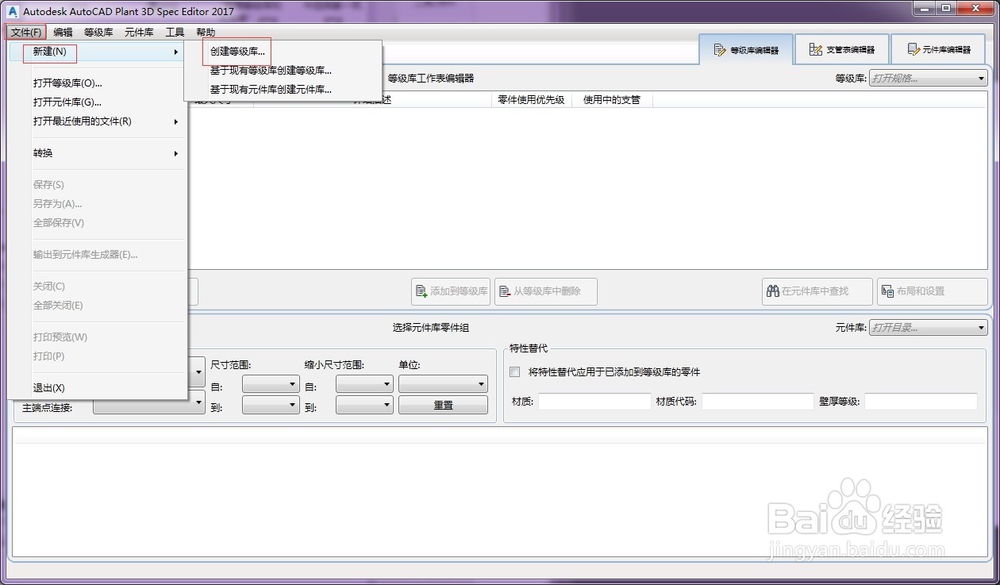Viewport: 1000px width, 585px height.
Task: Close the Spec Editor window
Action: [976, 8]
